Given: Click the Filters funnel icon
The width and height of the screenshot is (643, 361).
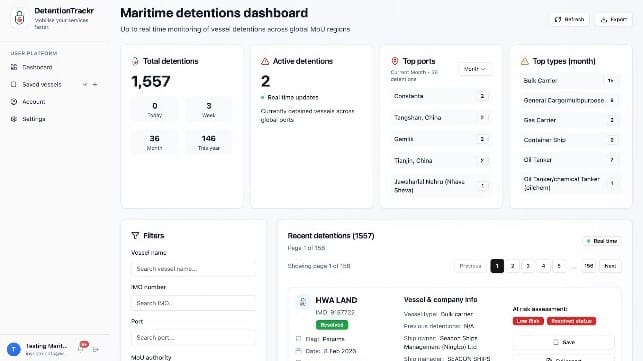Looking at the screenshot, I should (135, 235).
